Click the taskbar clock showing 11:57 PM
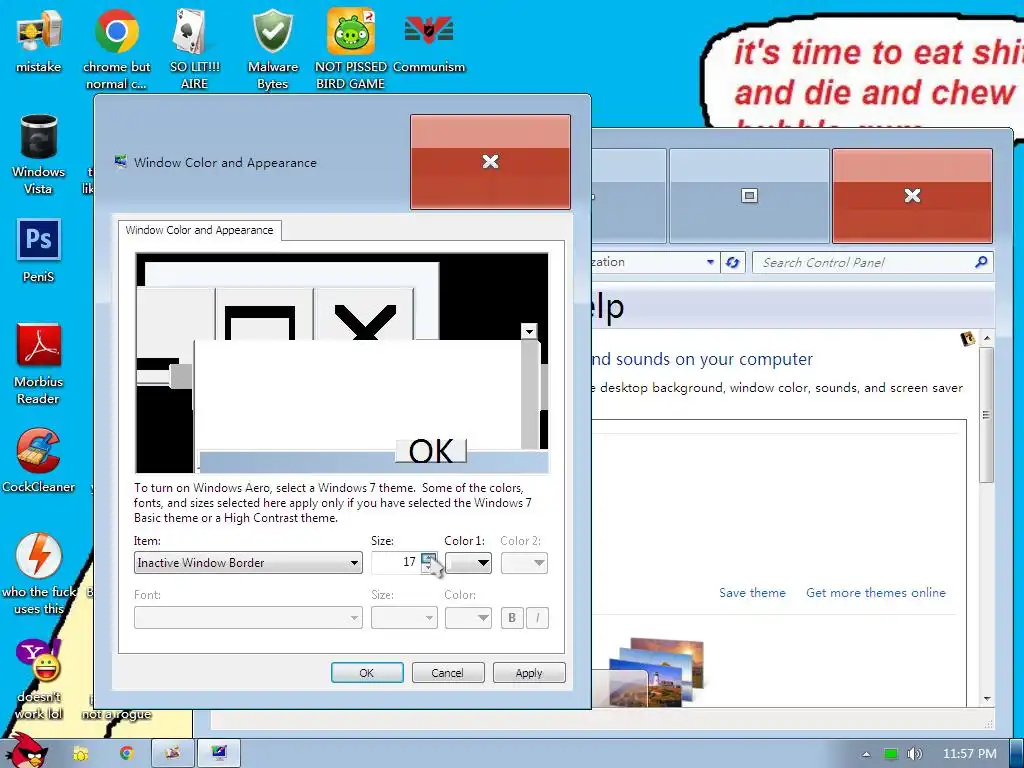Screen dimensions: 1024x768 click(970, 754)
